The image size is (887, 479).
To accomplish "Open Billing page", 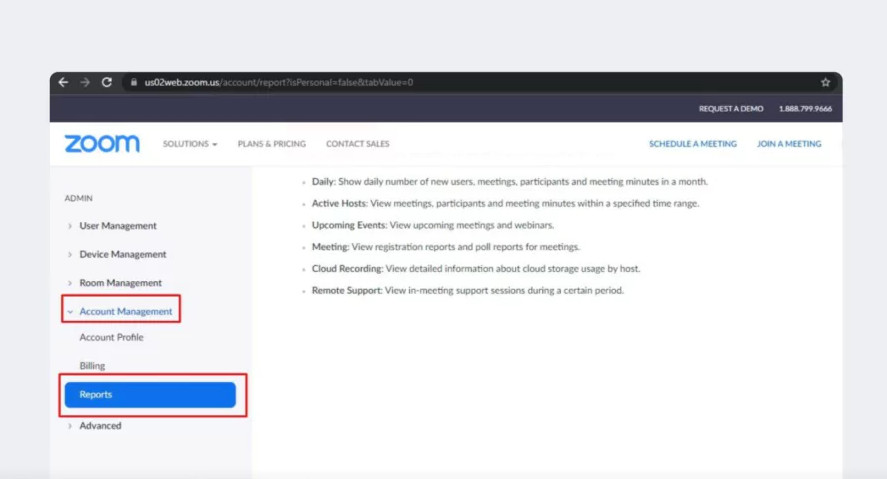I will point(92,366).
